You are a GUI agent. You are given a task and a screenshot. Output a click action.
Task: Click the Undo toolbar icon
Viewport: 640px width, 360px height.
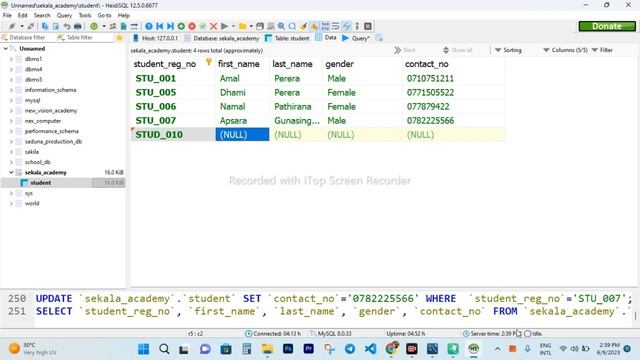tap(67, 26)
